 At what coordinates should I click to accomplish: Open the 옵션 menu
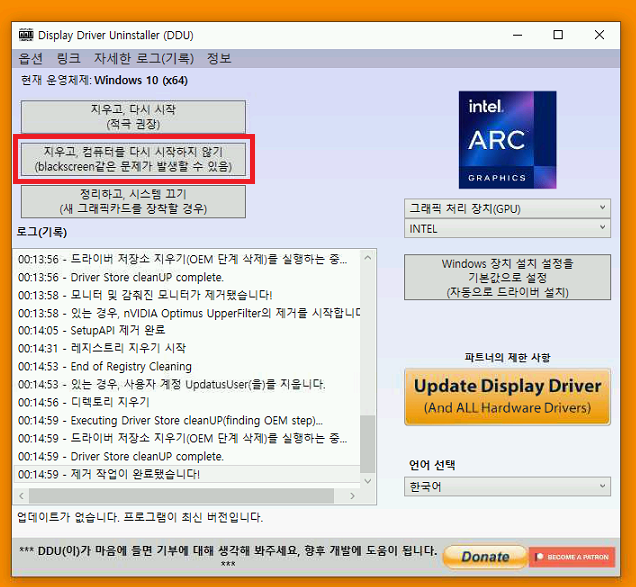coord(30,58)
